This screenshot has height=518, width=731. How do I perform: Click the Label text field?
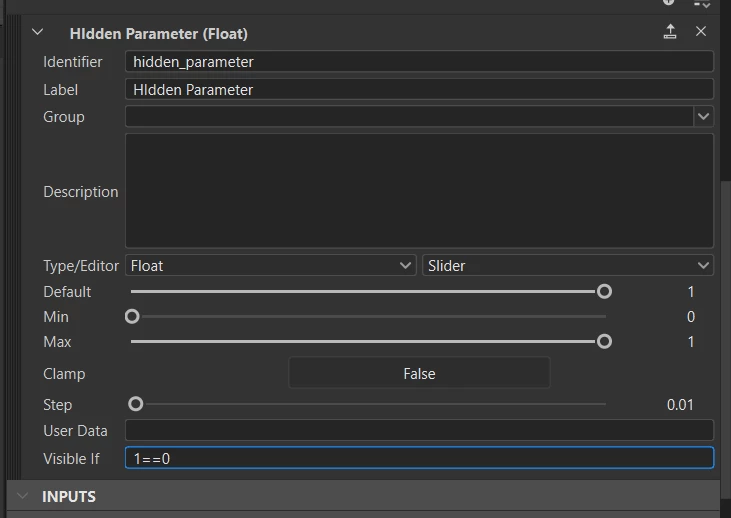[419, 89]
